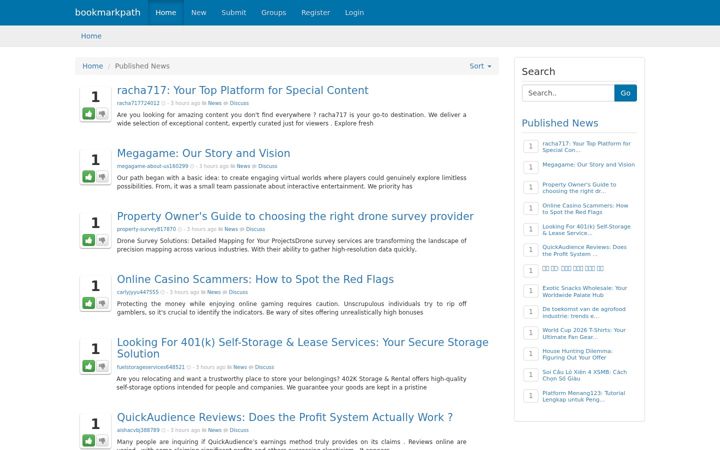Open Megagame Our Story and Vision title
Screen dimensions: 720x450
point(203,153)
